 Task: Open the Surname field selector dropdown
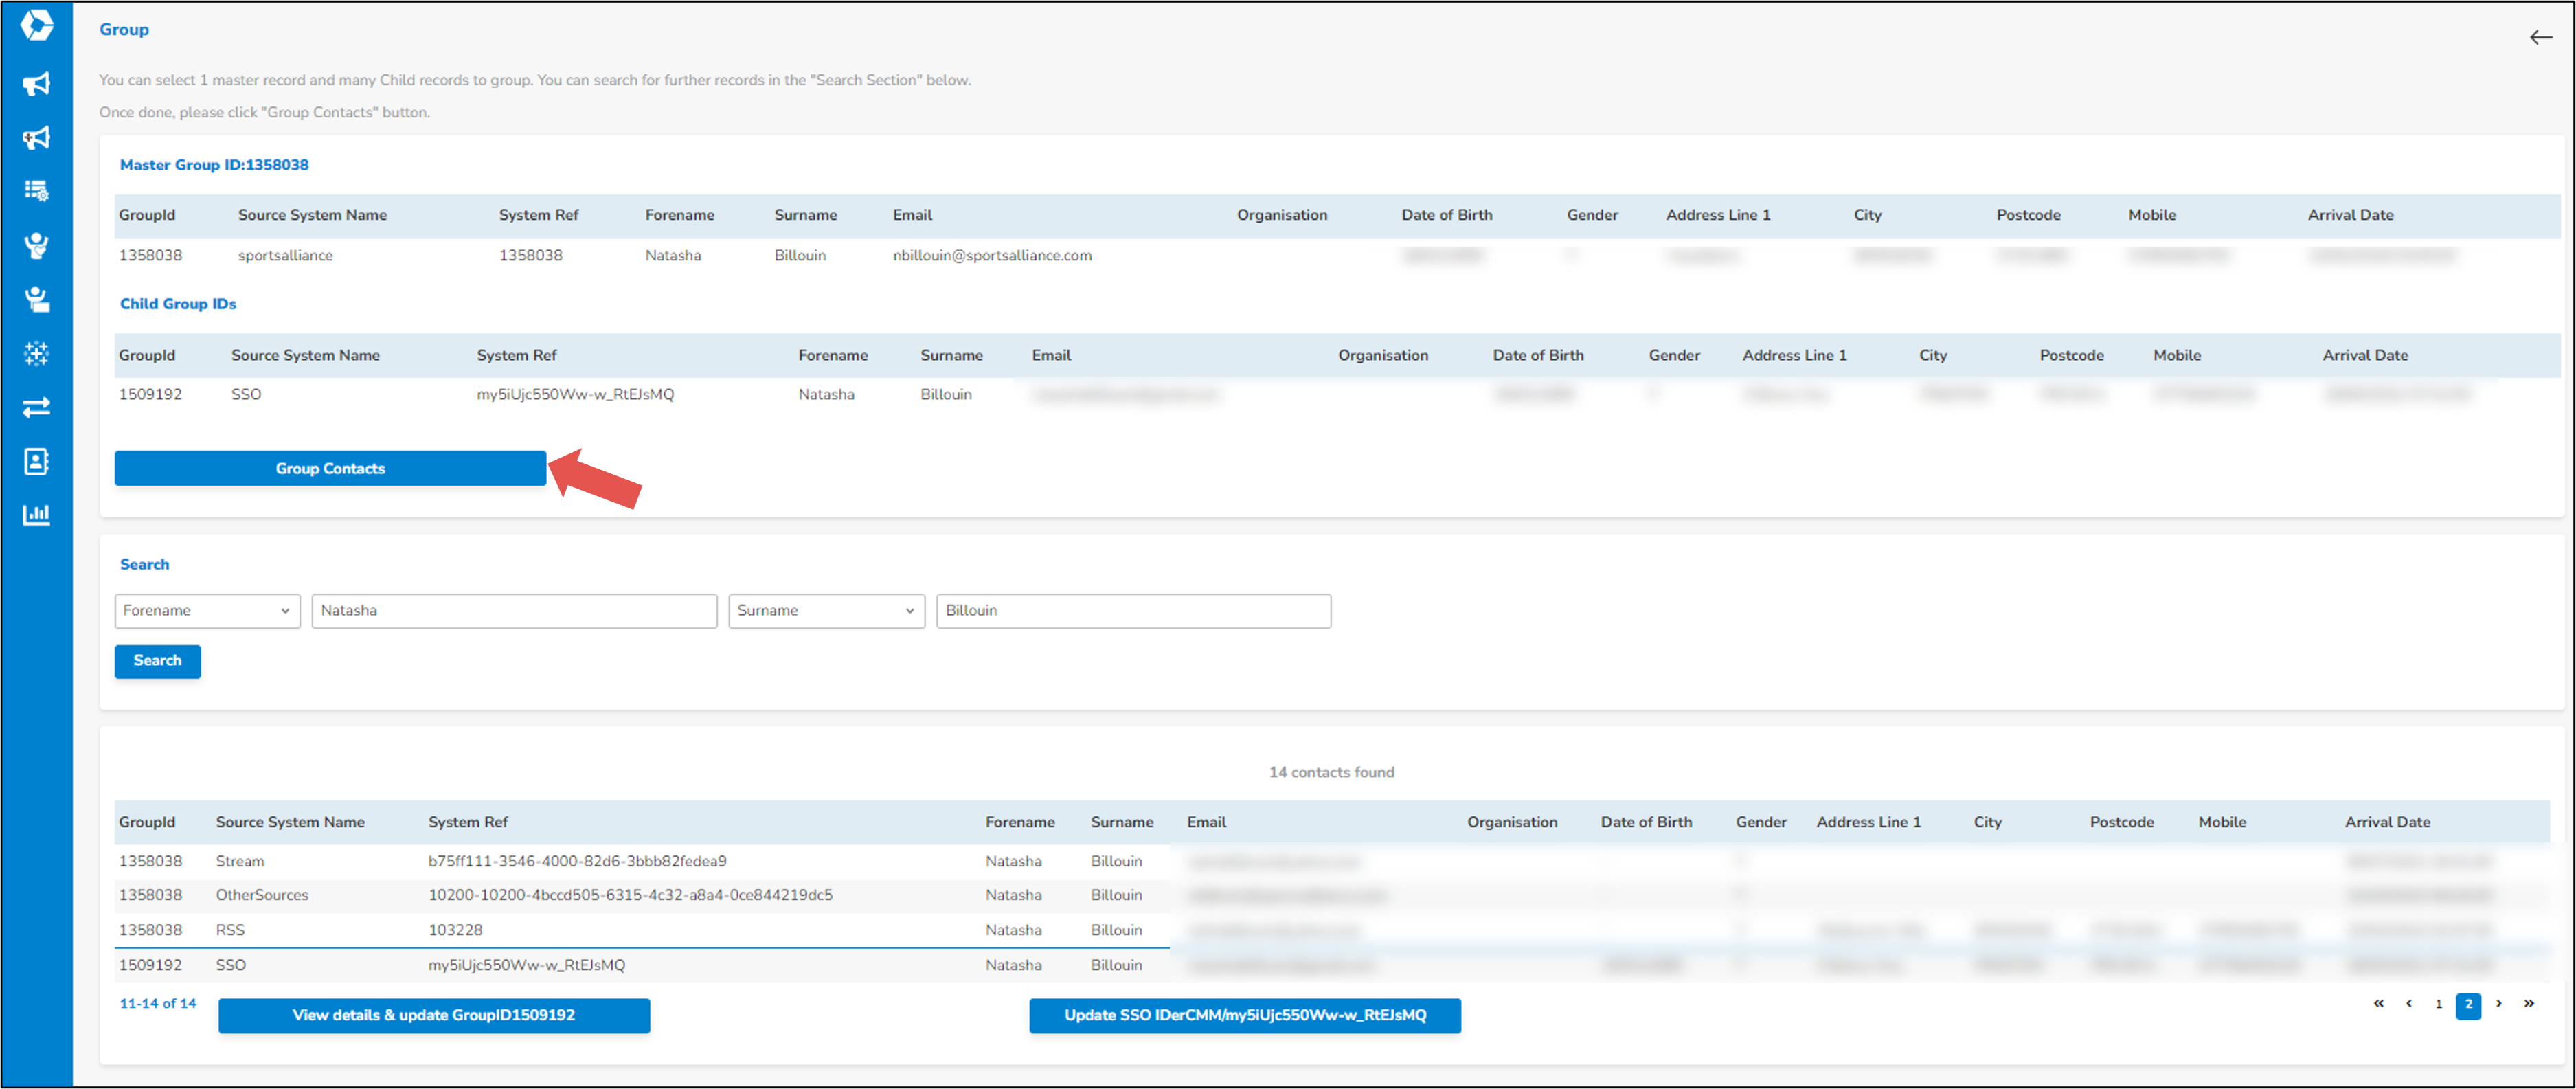pos(826,610)
